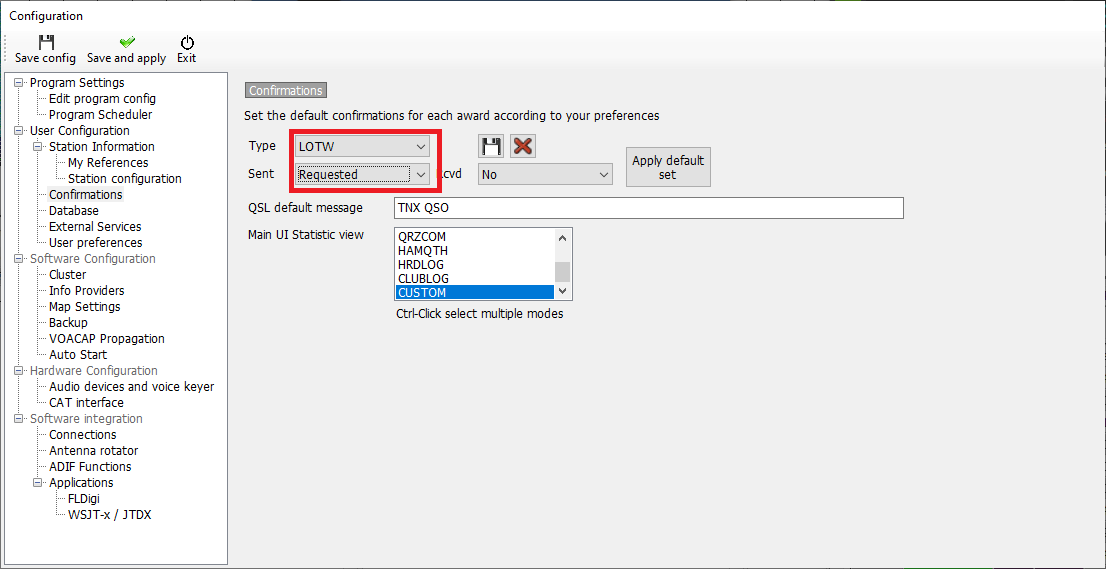
Task: Click the list scrollbar up arrow
Action: click(562, 238)
